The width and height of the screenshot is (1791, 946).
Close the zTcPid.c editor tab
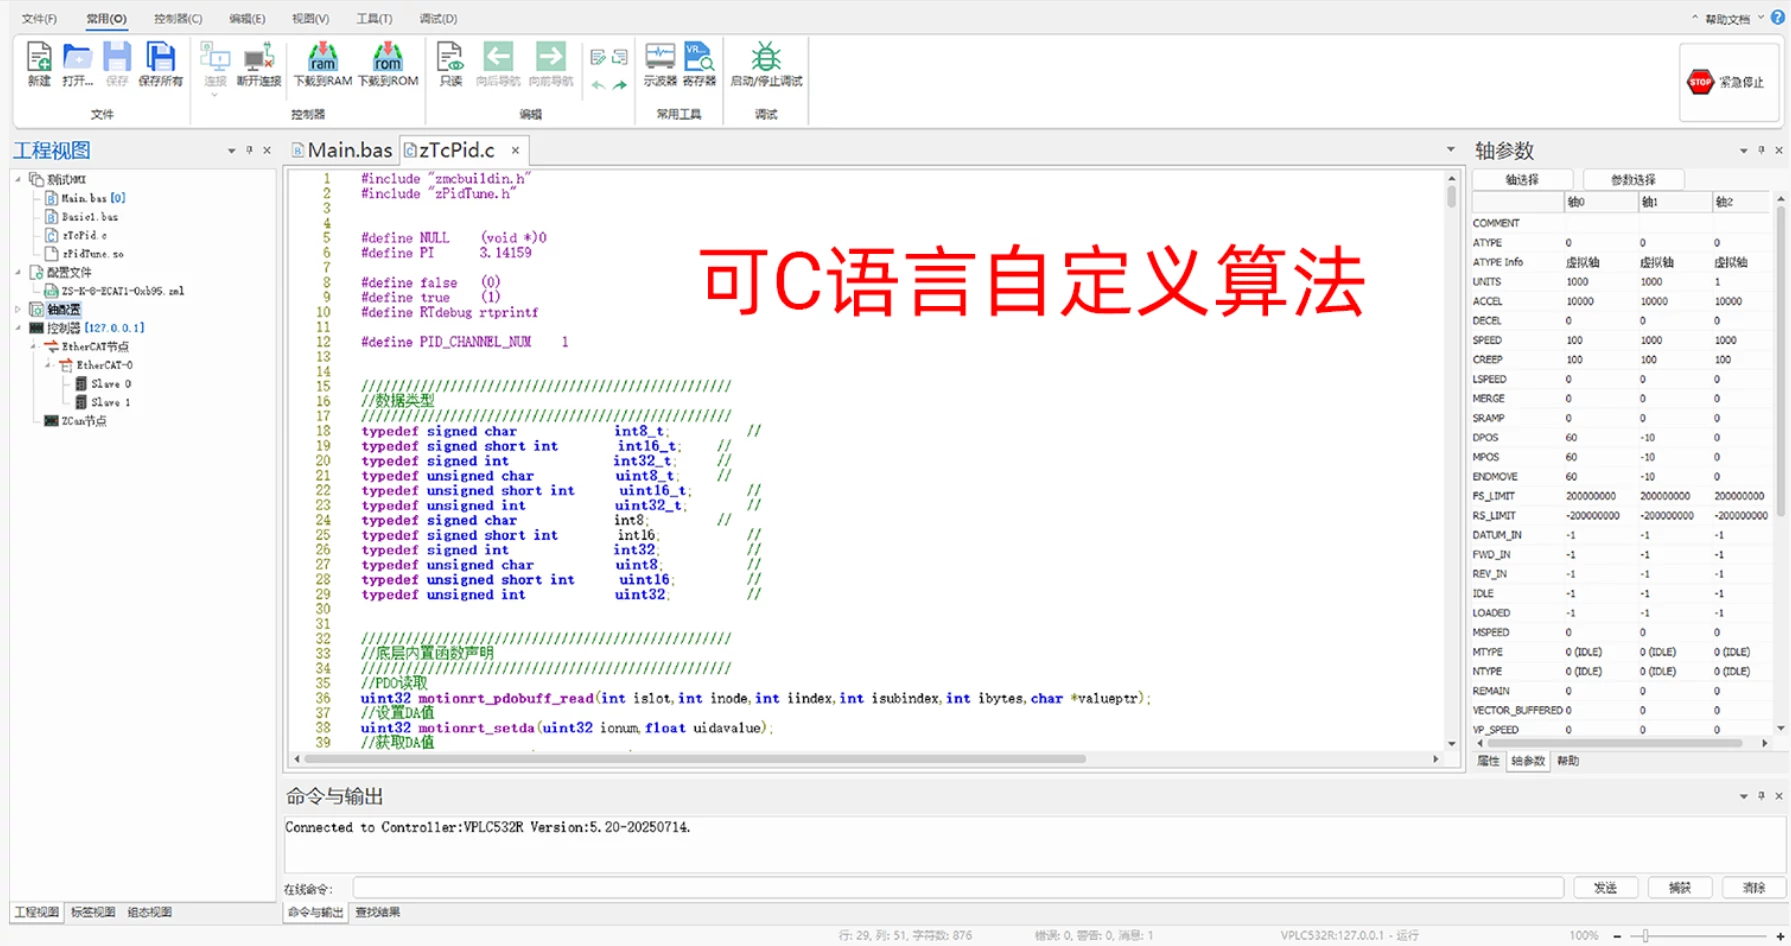[515, 150]
